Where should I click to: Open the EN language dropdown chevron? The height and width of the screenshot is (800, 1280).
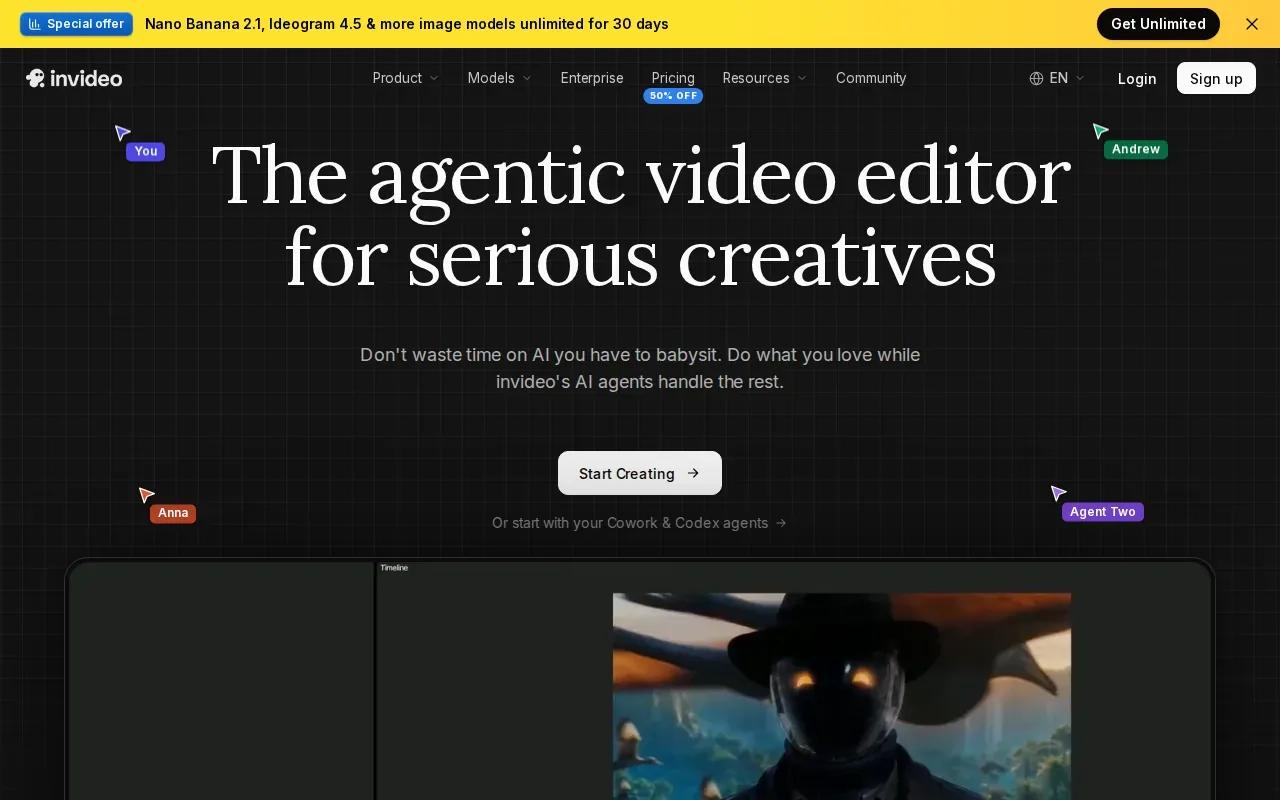(x=1080, y=78)
